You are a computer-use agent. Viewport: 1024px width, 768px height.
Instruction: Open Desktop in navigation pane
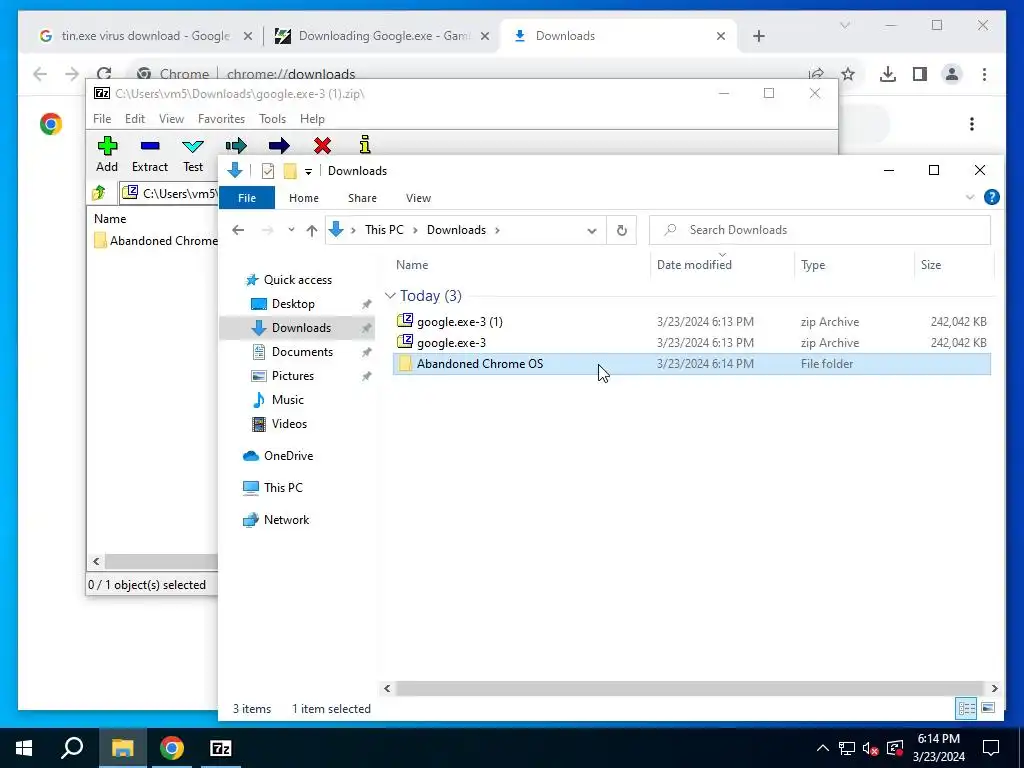tap(293, 304)
